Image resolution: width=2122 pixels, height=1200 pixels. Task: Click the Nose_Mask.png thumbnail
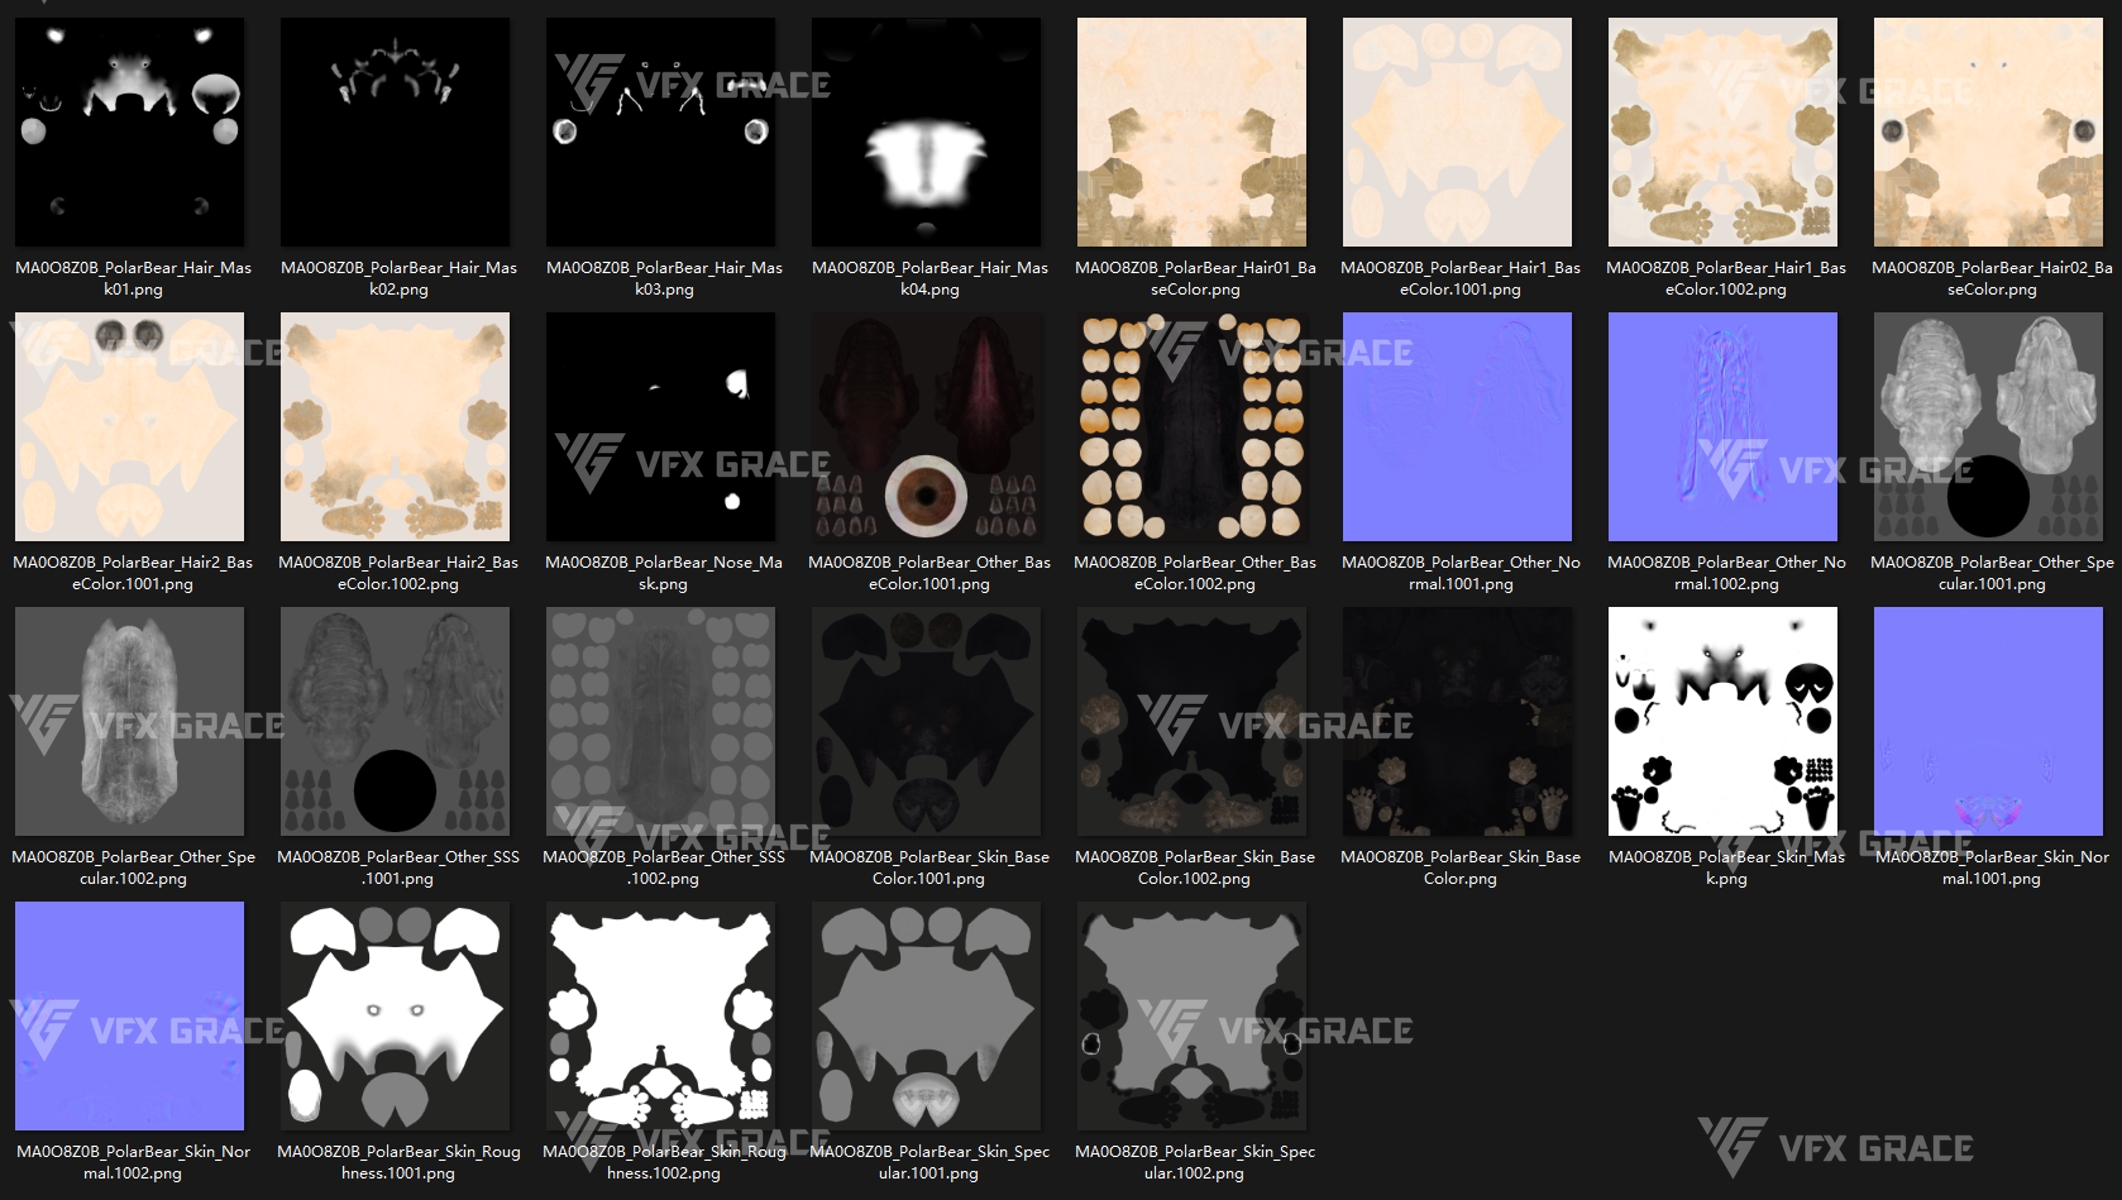pos(660,427)
